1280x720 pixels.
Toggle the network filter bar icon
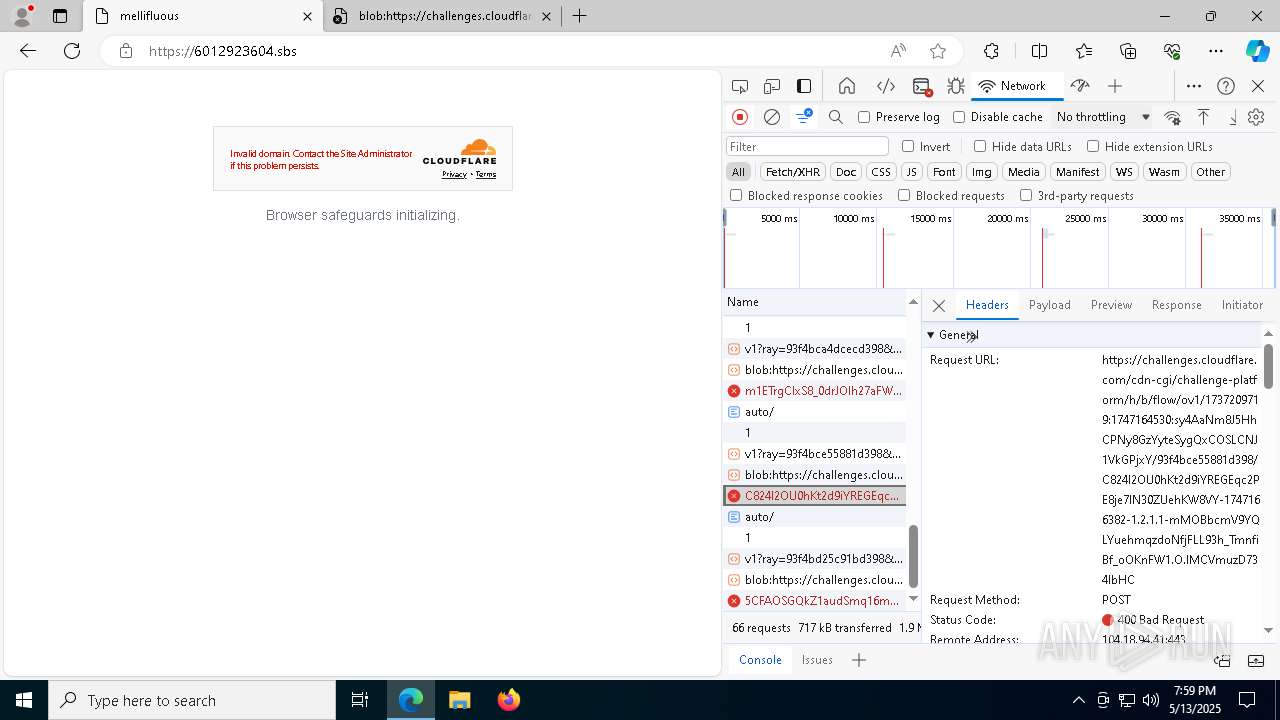804,117
